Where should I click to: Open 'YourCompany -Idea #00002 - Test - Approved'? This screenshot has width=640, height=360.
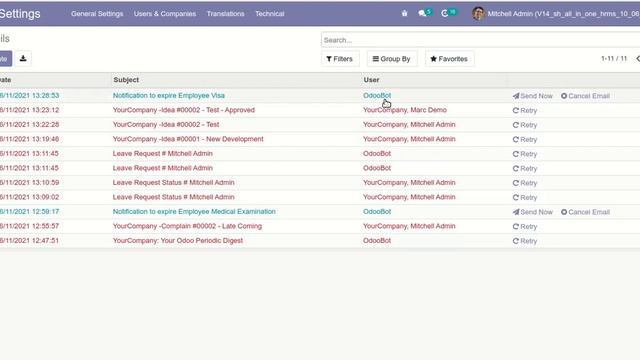[x=184, y=110]
